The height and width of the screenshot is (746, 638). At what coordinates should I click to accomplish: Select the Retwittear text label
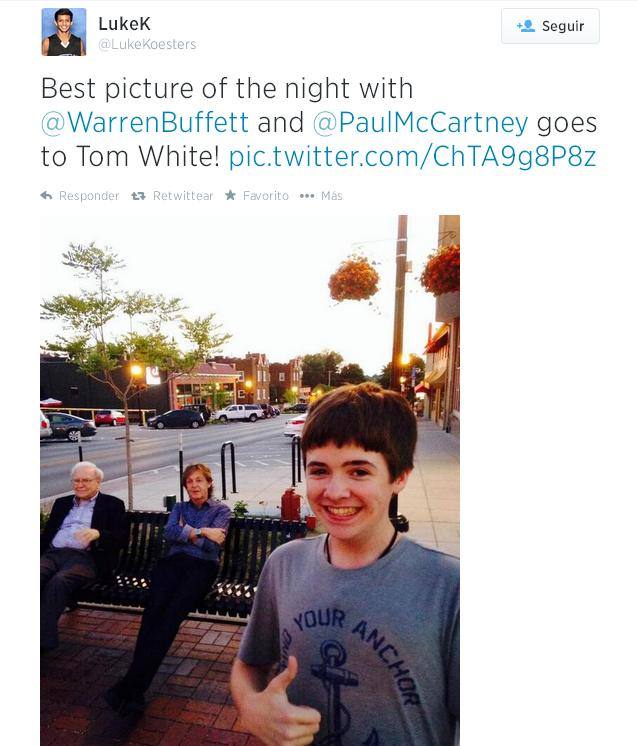coord(183,196)
